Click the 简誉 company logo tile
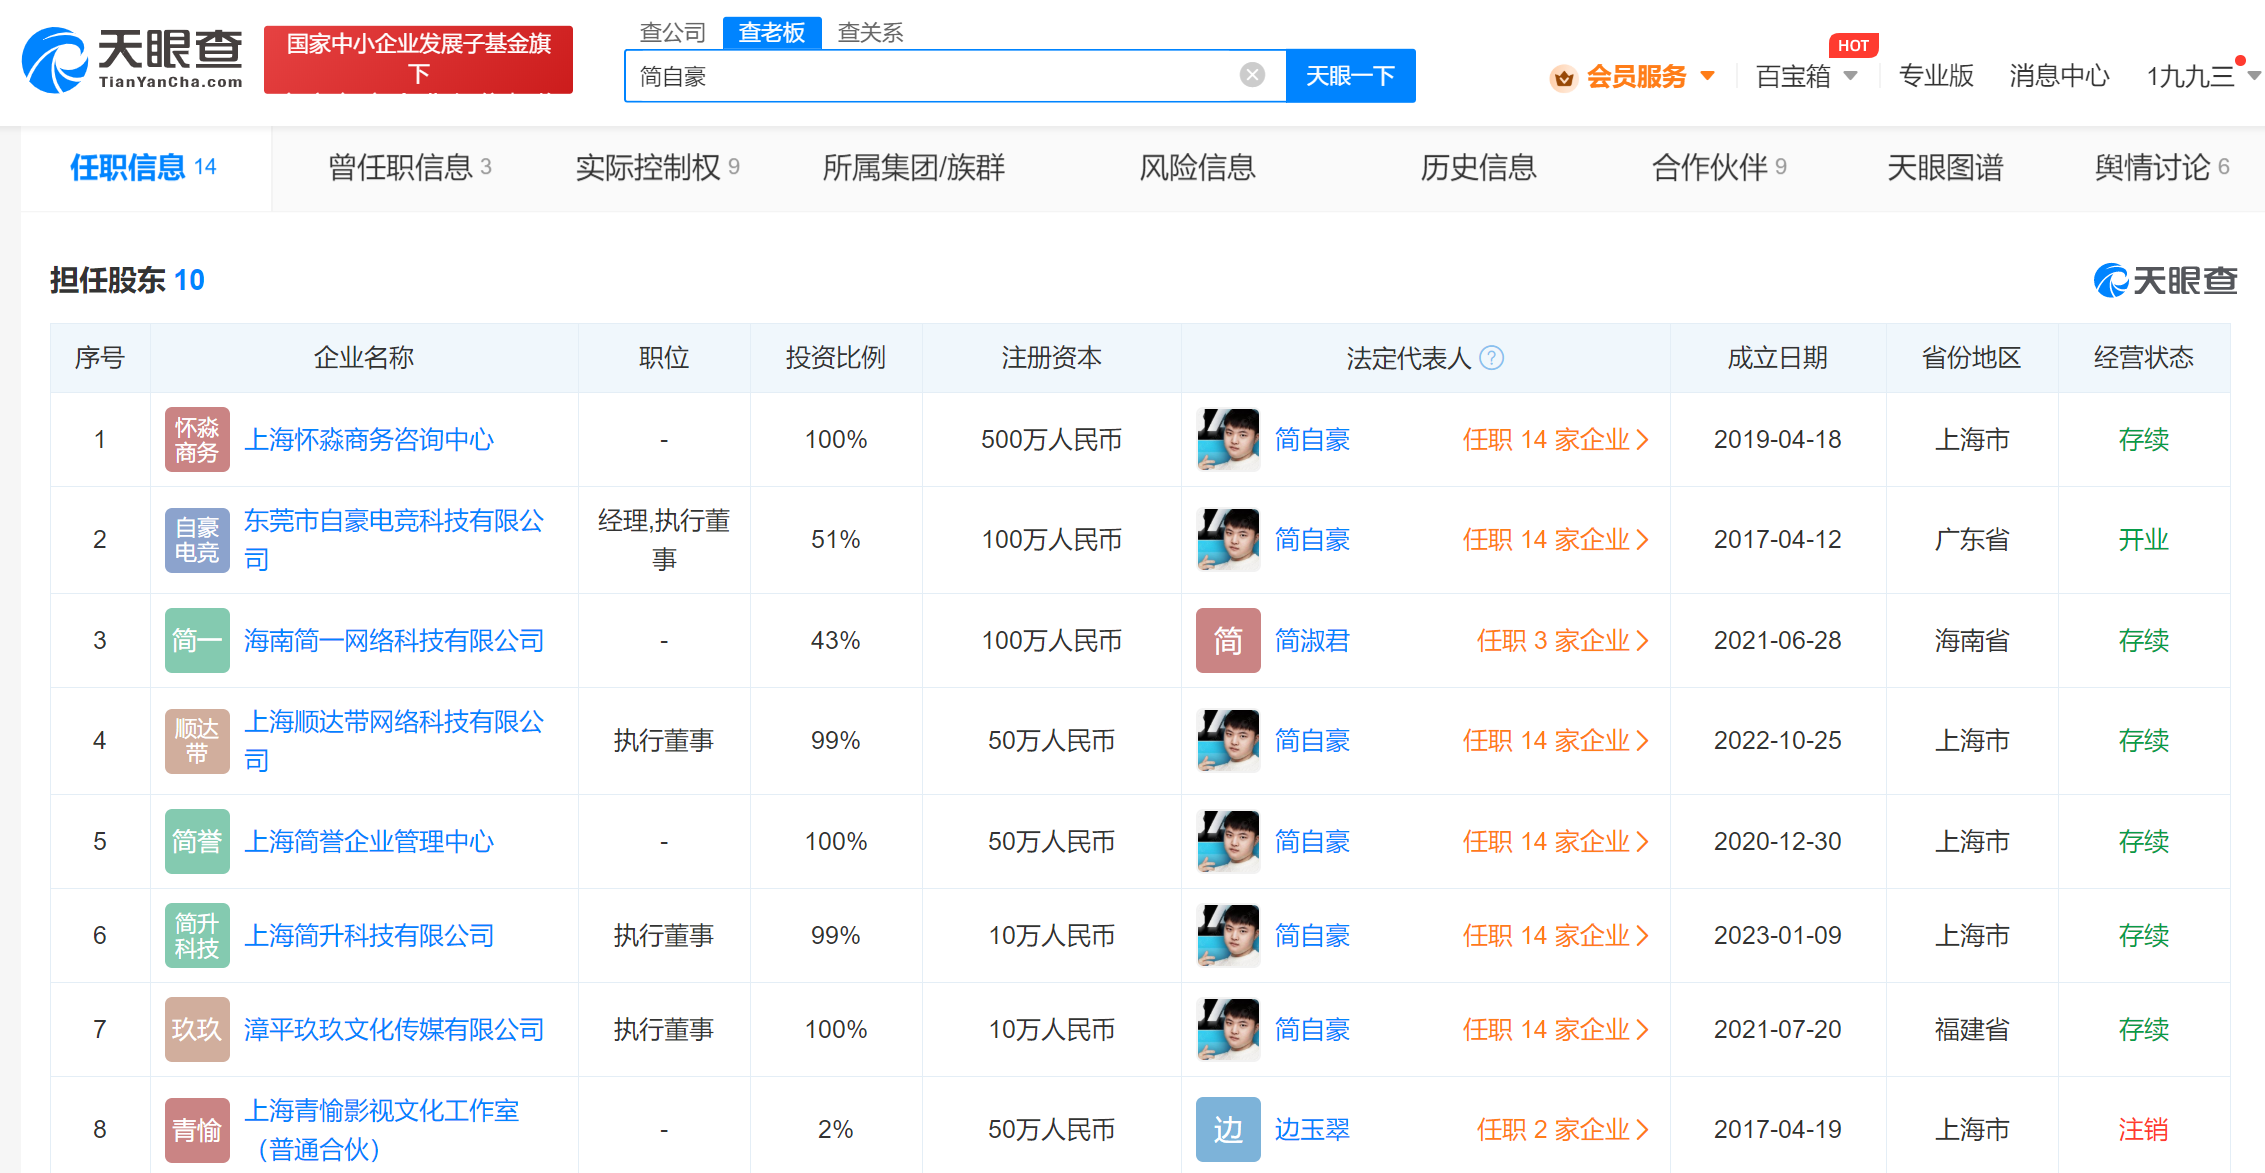This screenshot has height=1173, width=2265. (197, 842)
